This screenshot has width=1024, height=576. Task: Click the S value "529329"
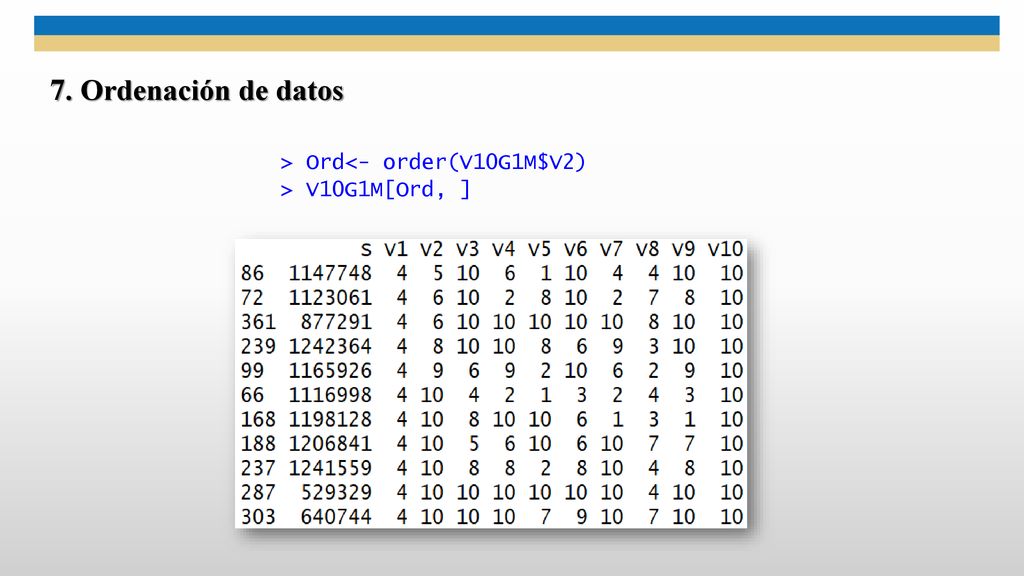[x=336, y=492]
